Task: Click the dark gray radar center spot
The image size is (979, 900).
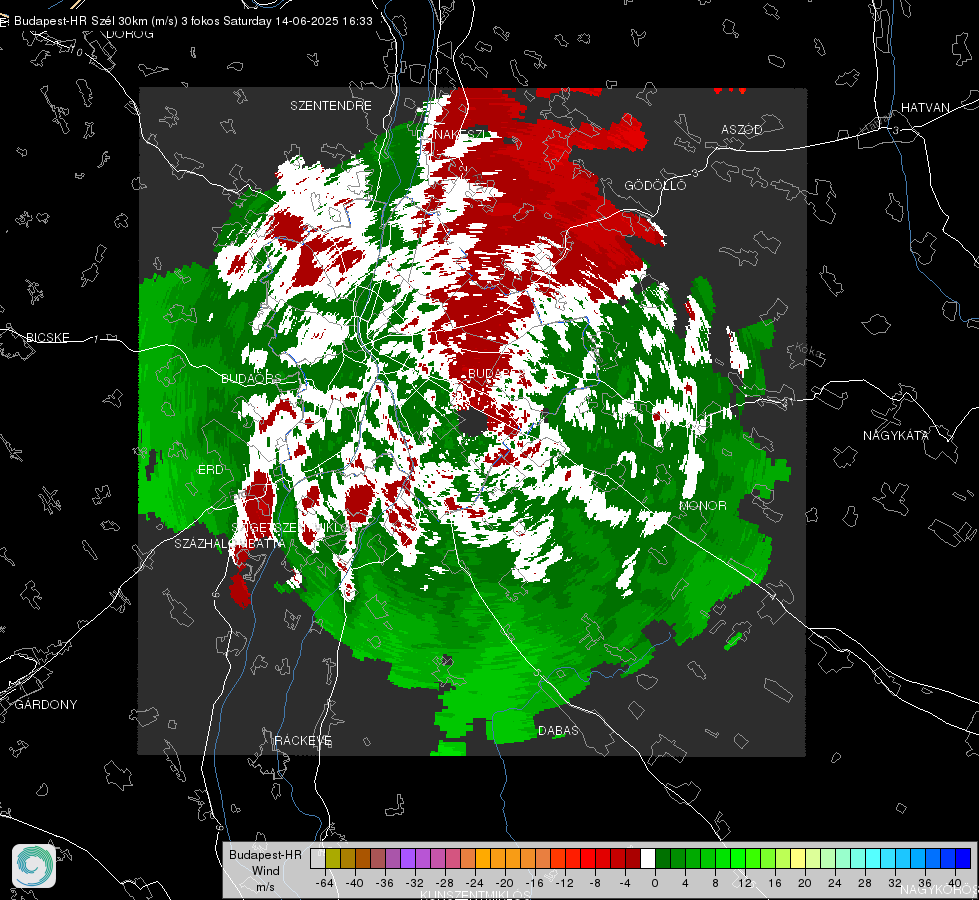Action: coord(473,422)
